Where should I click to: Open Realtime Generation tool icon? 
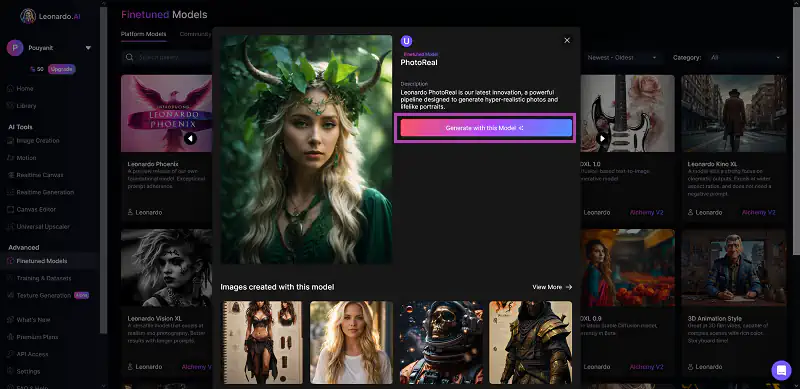pyautogui.click(x=10, y=192)
